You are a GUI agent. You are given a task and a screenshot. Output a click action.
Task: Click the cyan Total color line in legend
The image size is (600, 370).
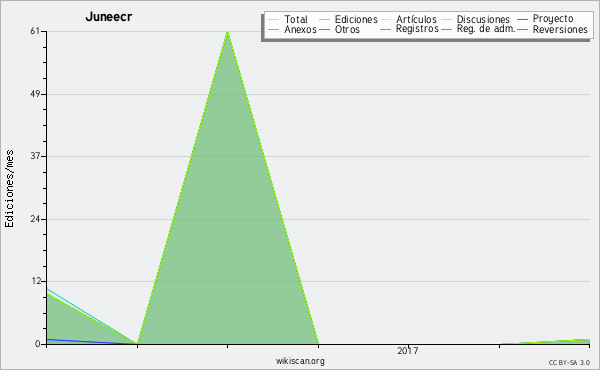pos(274,20)
